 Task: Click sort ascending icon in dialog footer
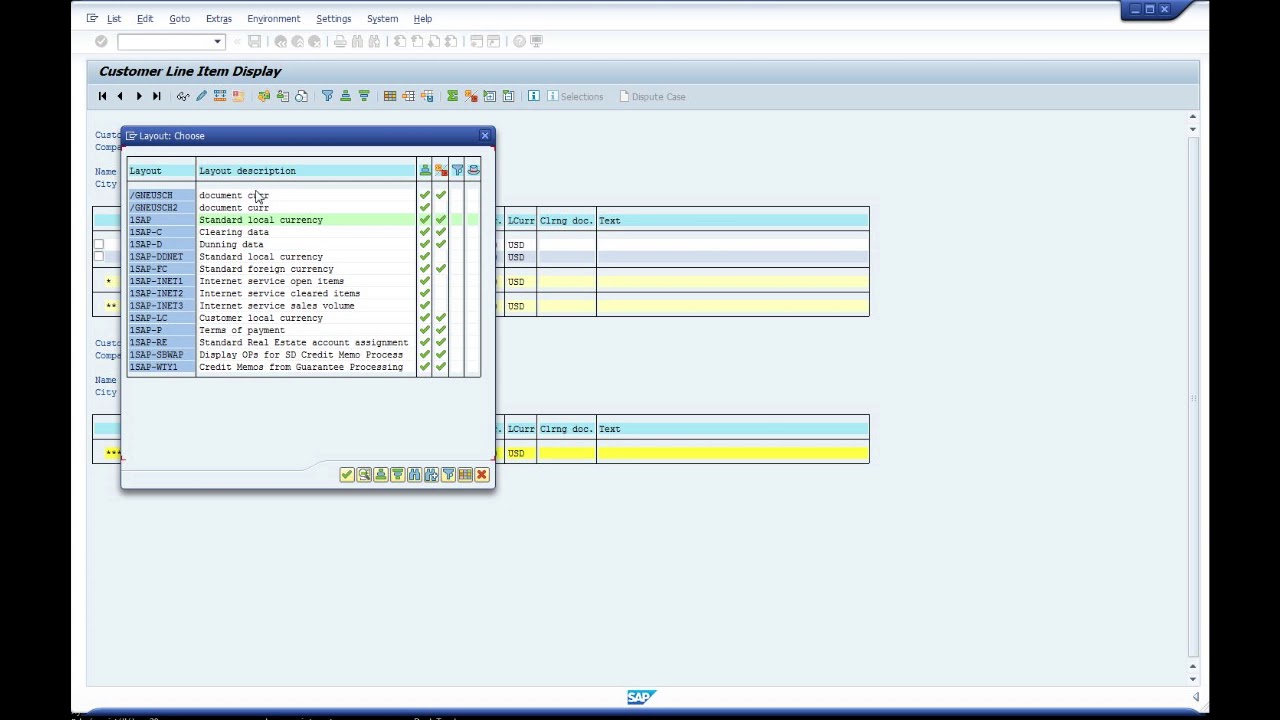tap(381, 474)
